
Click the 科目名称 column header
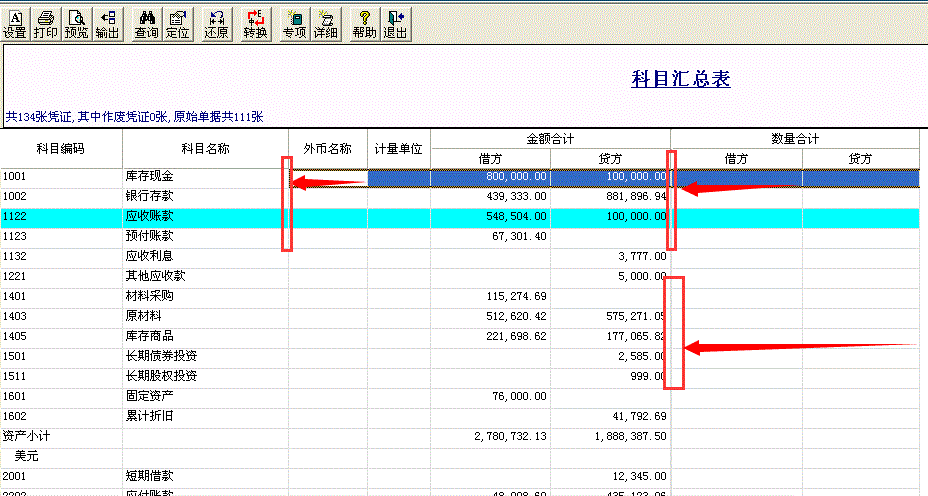tap(205, 149)
